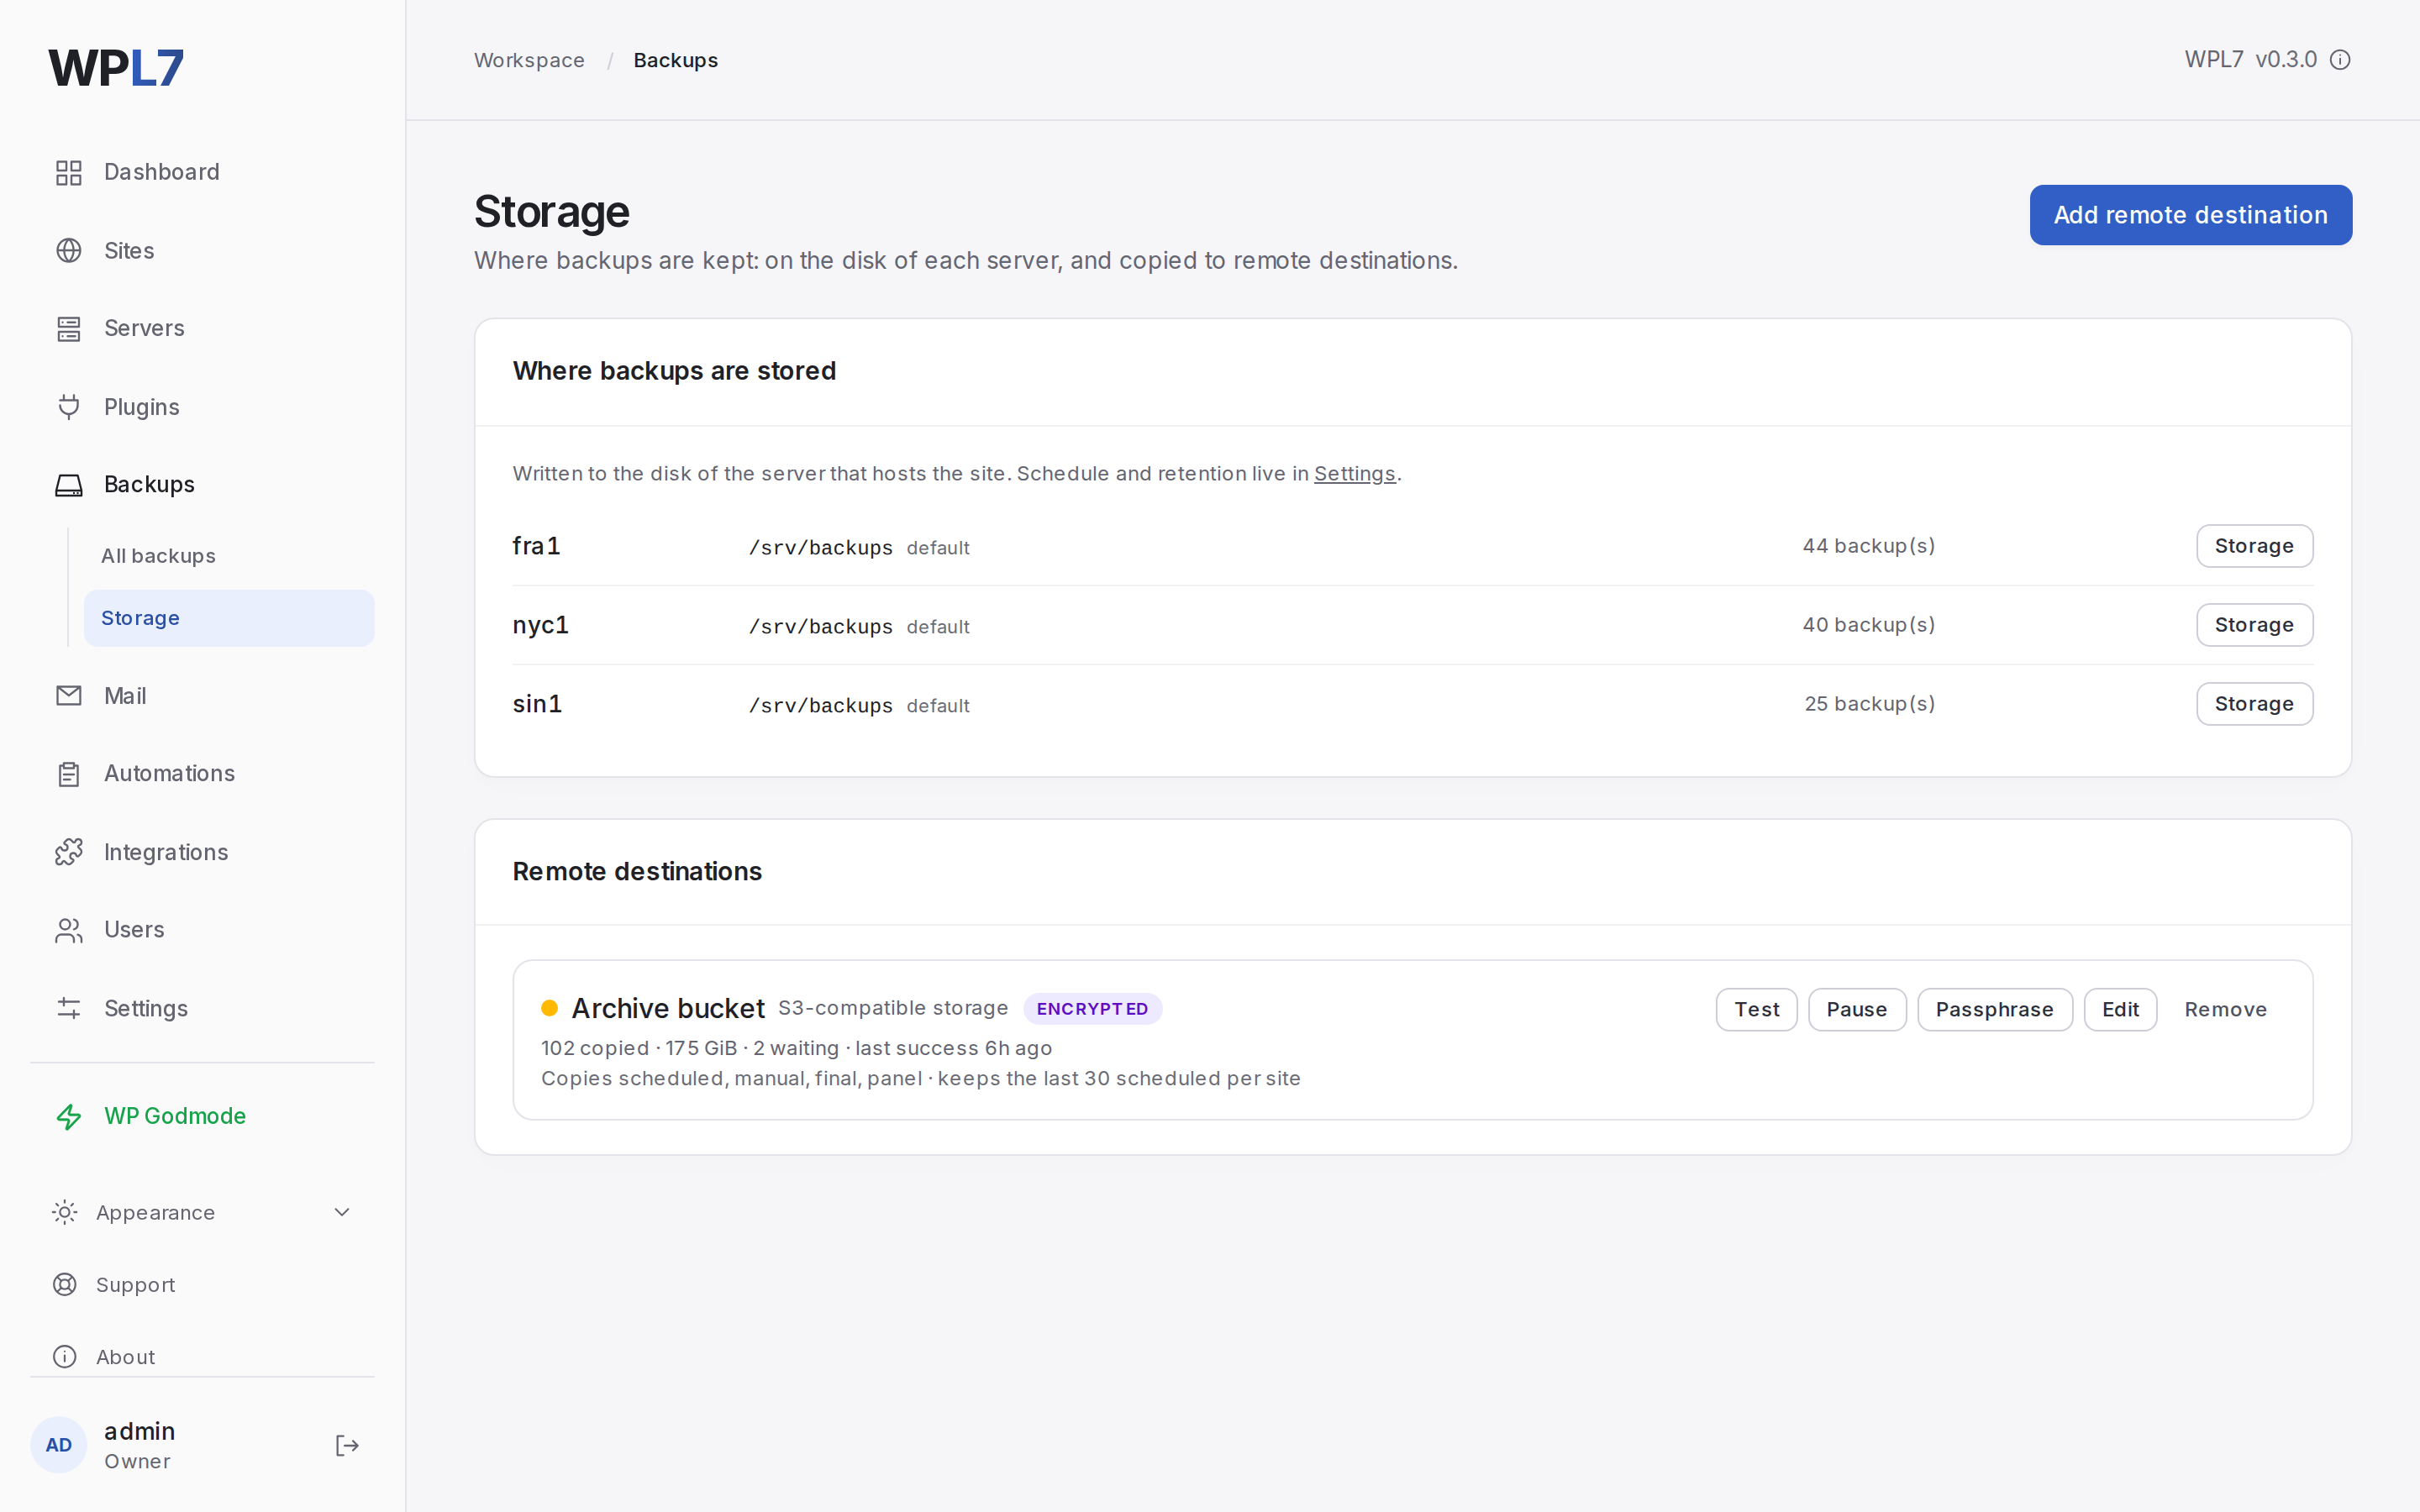This screenshot has width=2420, height=1512.
Task: Go to the Sites page label
Action: [x=129, y=251]
